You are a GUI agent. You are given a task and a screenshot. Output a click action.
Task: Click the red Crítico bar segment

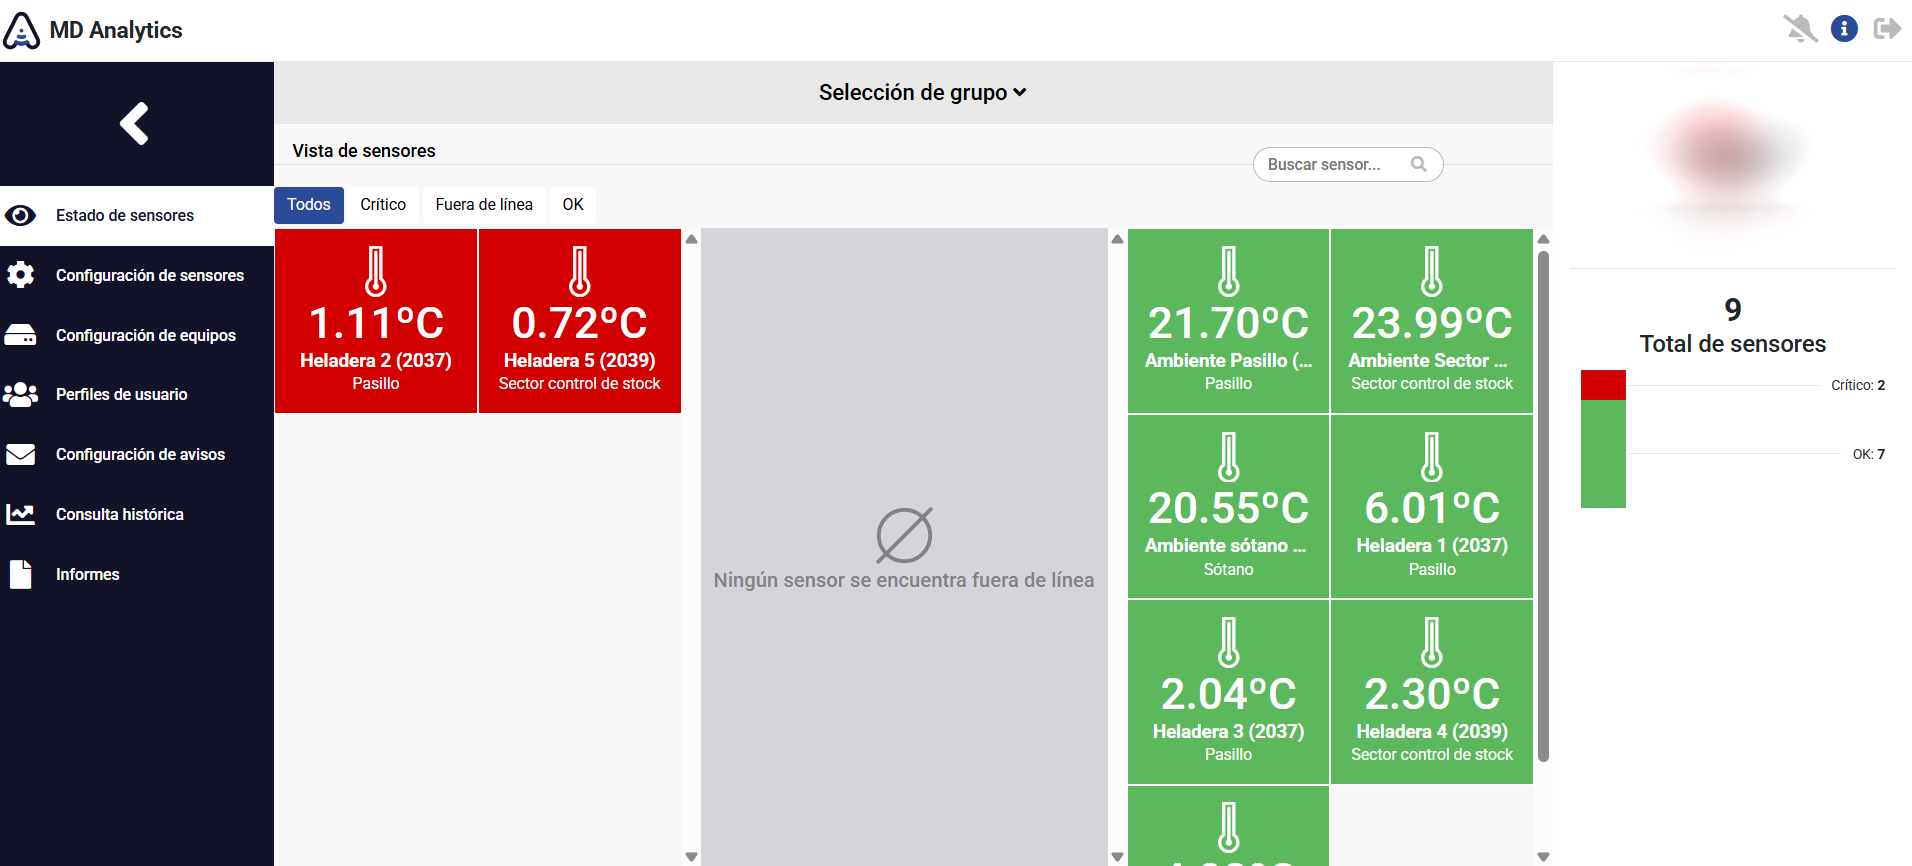point(1603,385)
